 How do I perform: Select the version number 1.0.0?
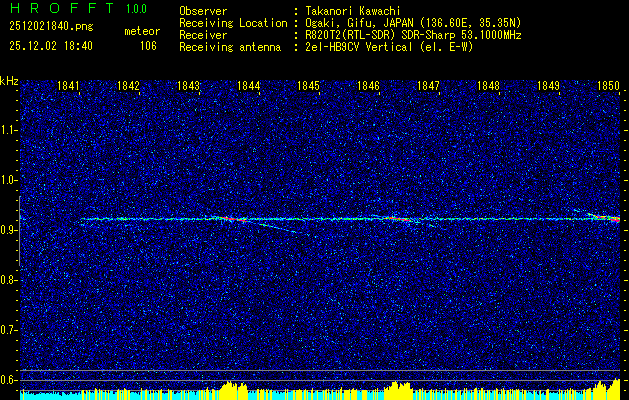136,9
